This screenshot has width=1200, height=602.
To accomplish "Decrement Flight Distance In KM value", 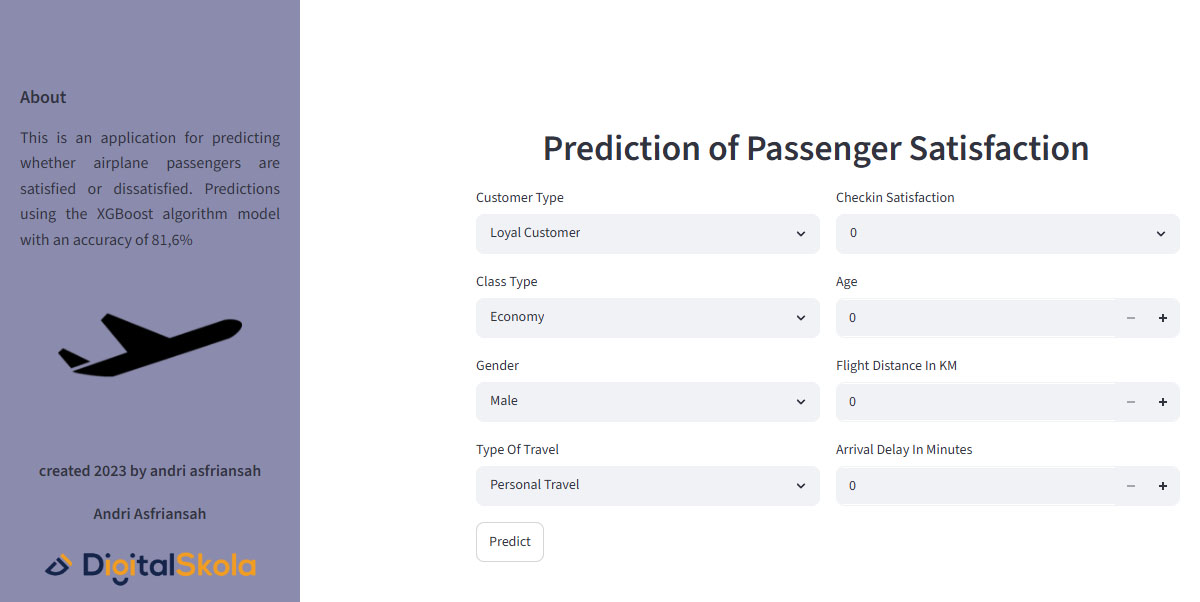I will [x=1131, y=402].
